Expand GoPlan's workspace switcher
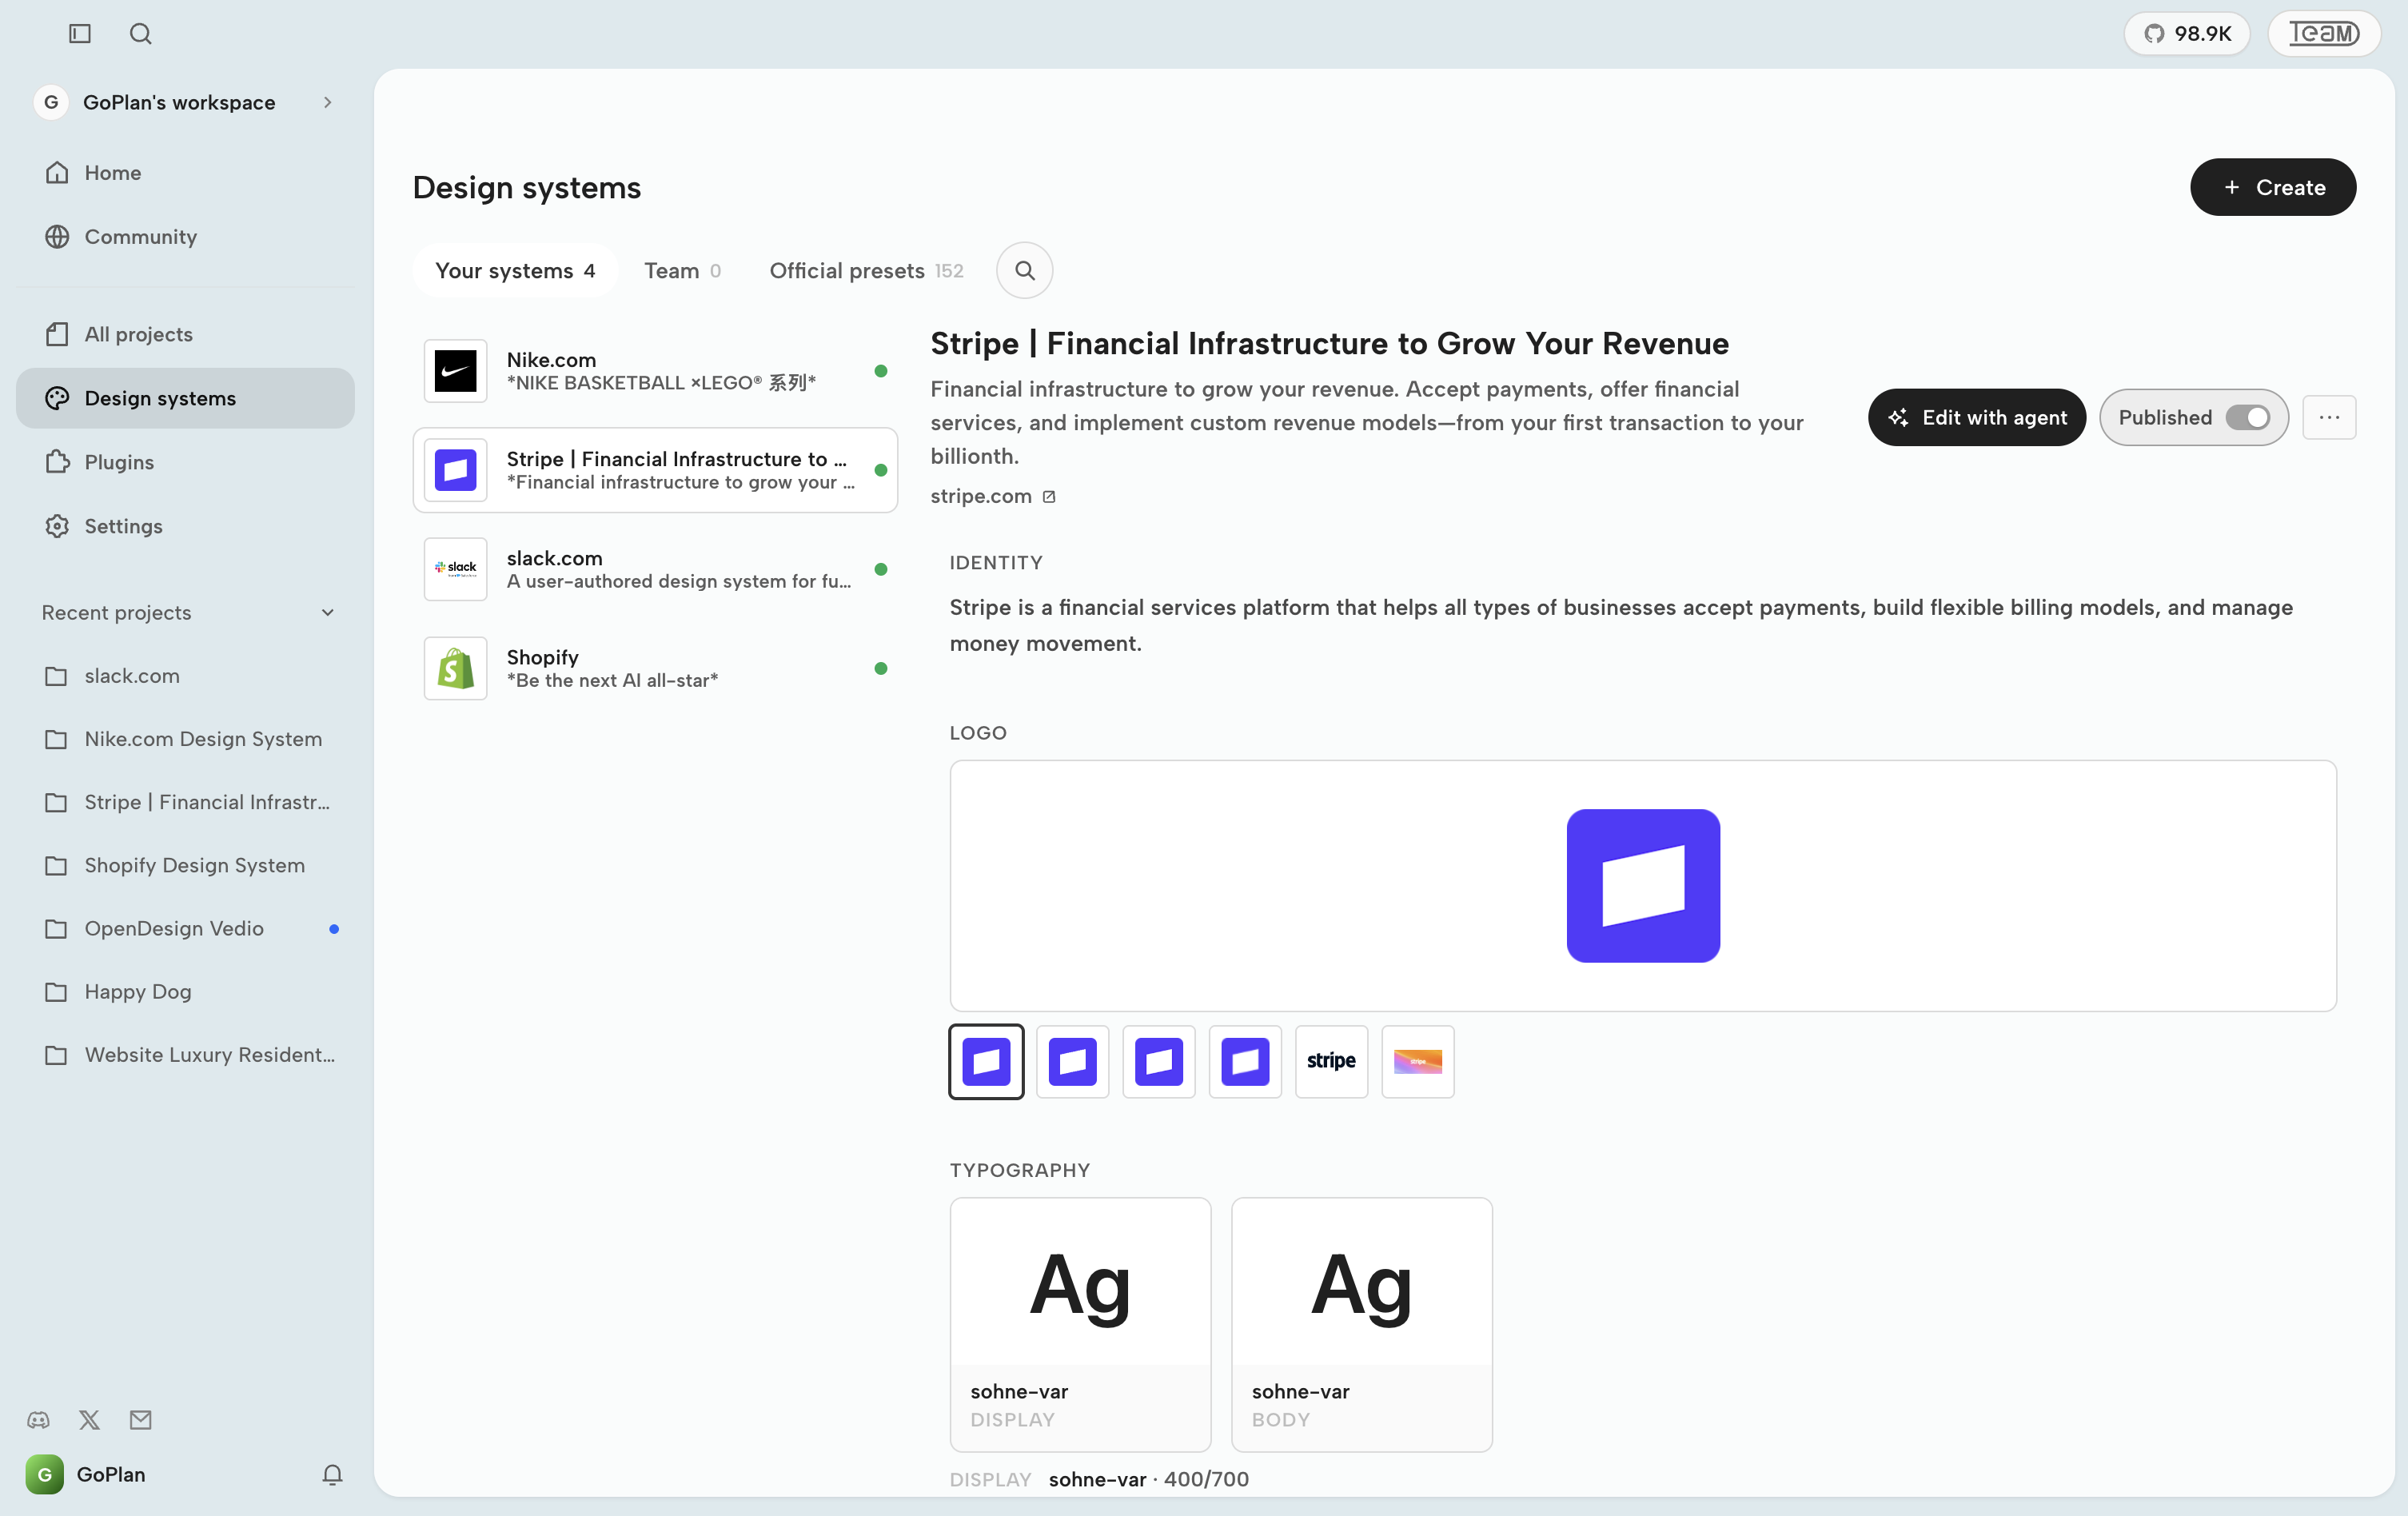Screen dimensions: 2408x1516 coord(185,102)
